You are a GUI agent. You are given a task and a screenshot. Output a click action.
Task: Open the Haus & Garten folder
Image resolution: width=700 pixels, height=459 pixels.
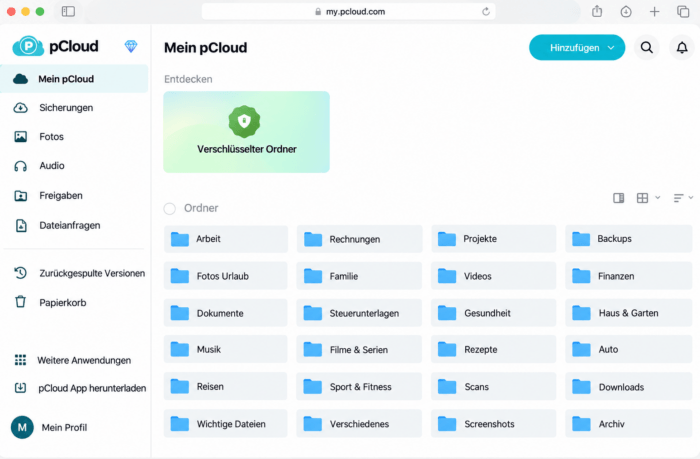tap(629, 313)
